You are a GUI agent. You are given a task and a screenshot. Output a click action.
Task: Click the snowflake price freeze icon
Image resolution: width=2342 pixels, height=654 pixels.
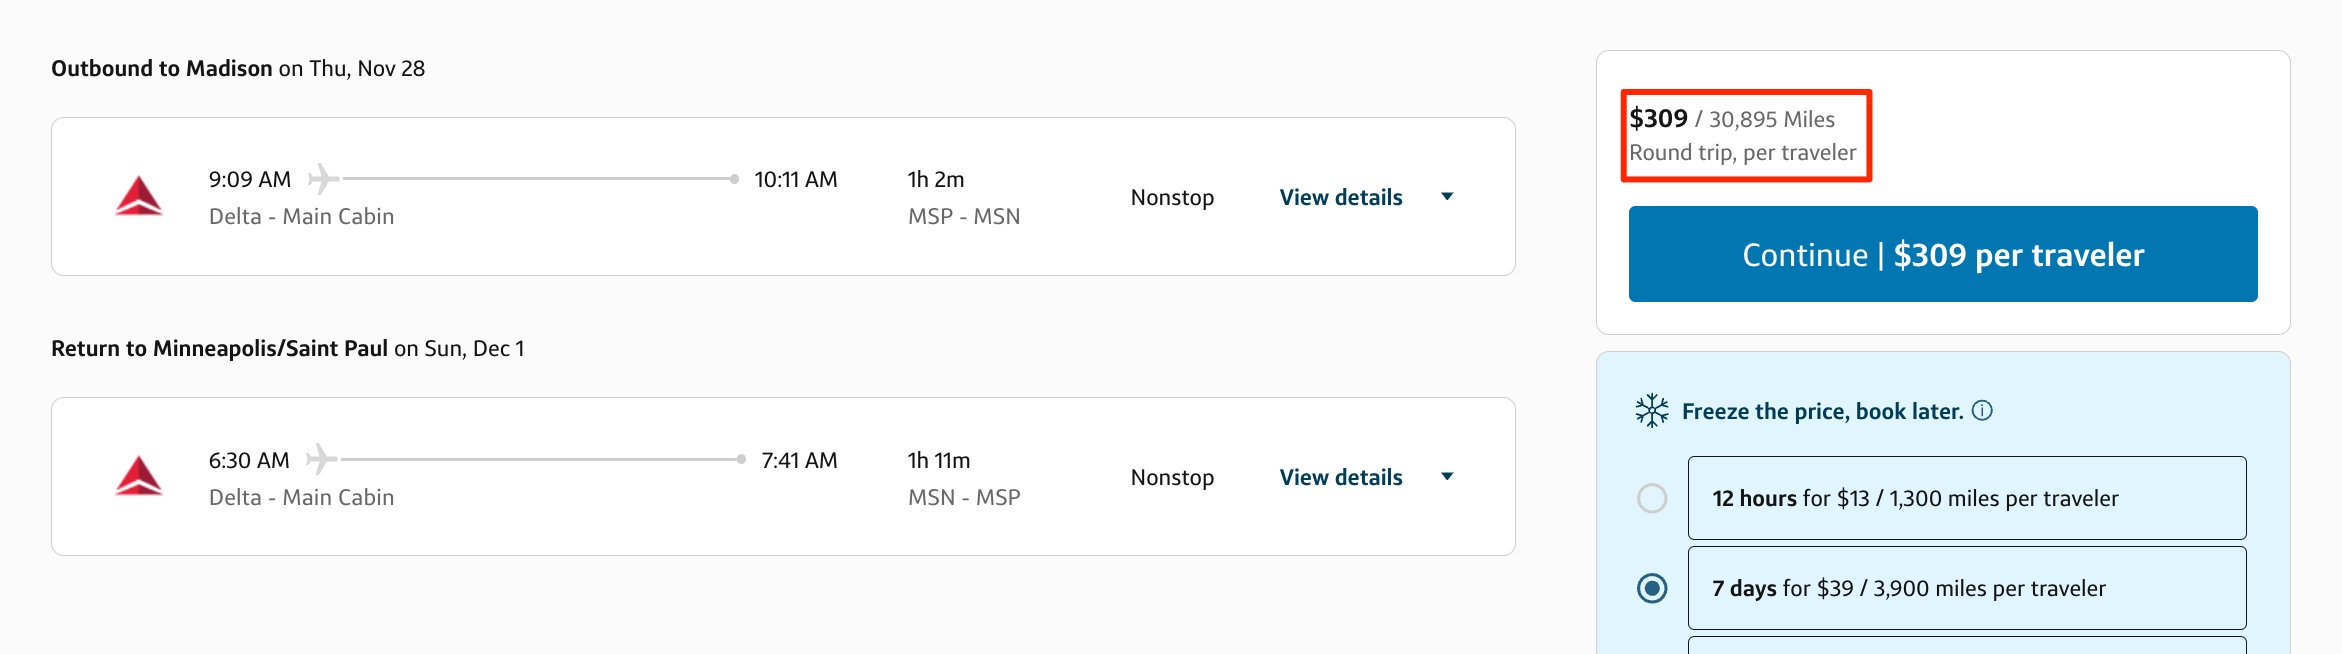[1651, 410]
